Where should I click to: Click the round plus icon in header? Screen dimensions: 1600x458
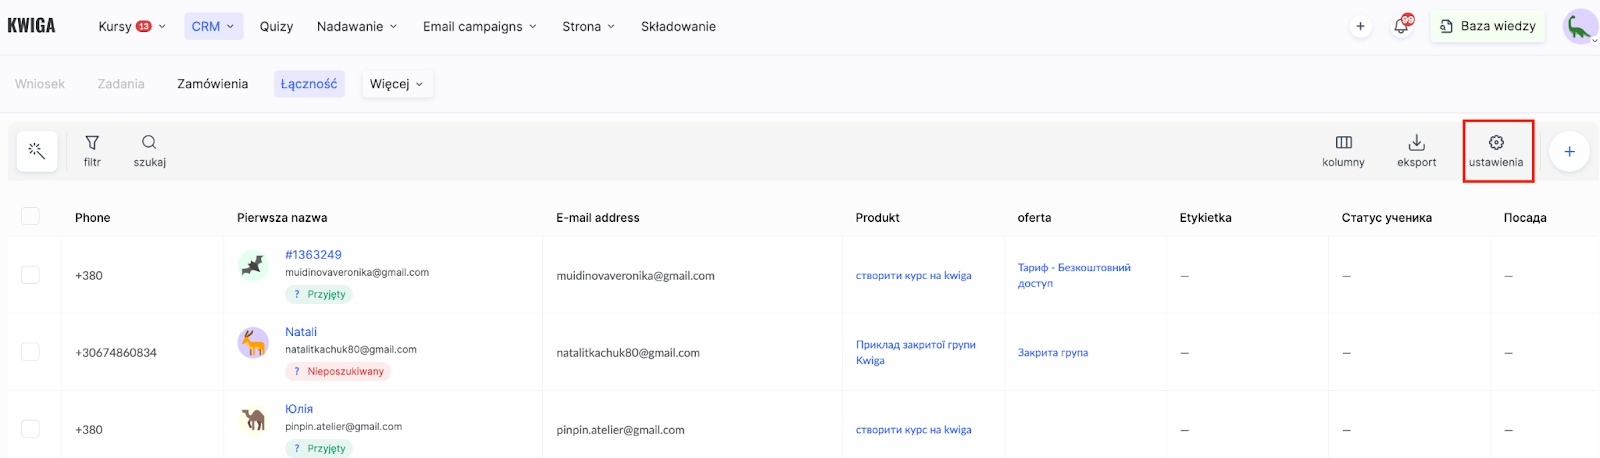pyautogui.click(x=1360, y=27)
